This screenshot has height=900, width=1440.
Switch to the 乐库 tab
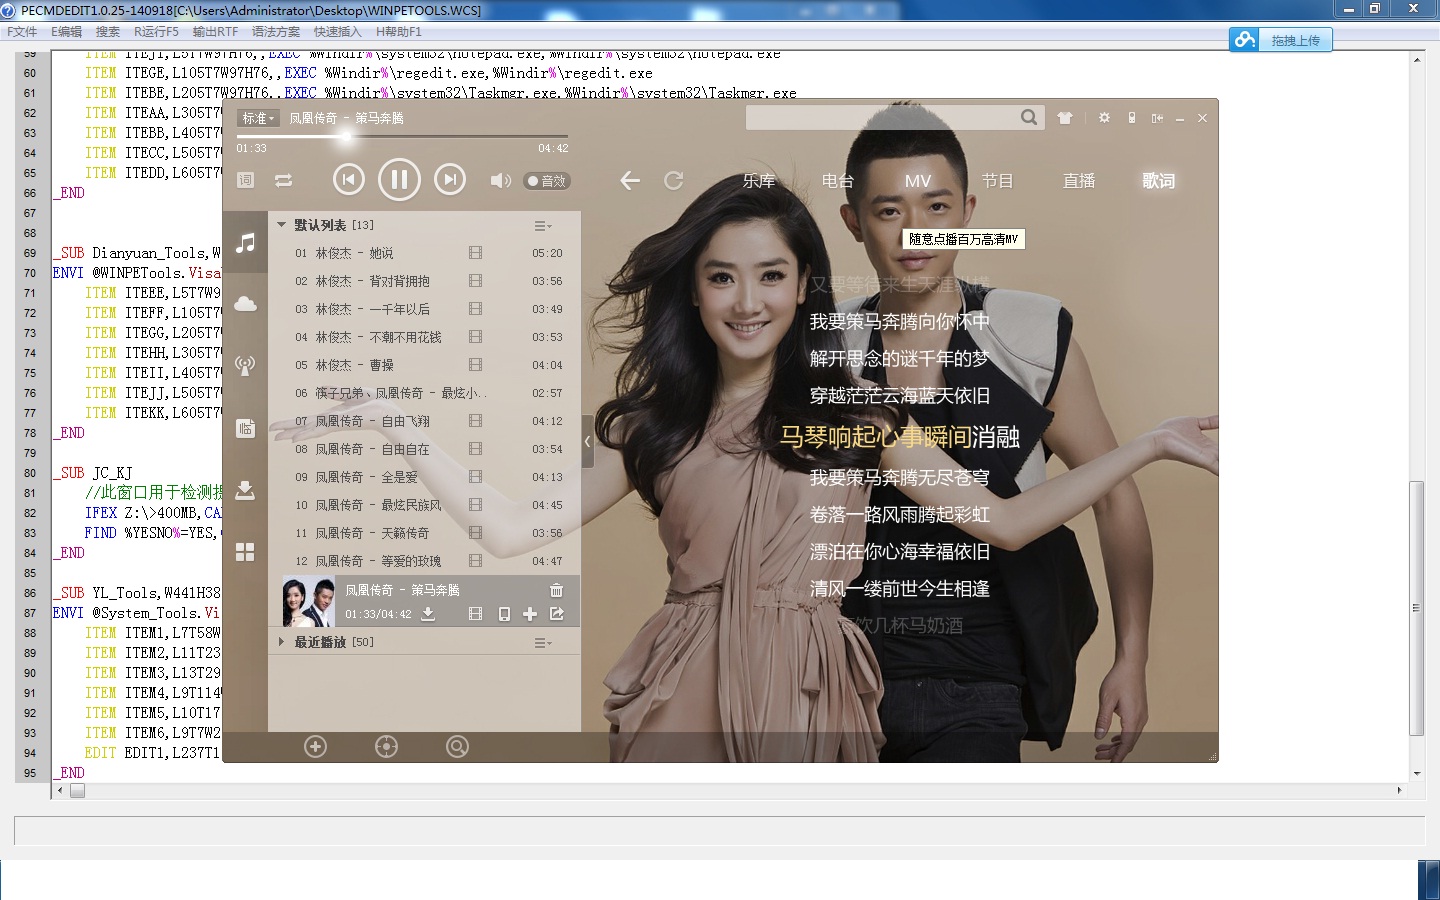coord(759,181)
